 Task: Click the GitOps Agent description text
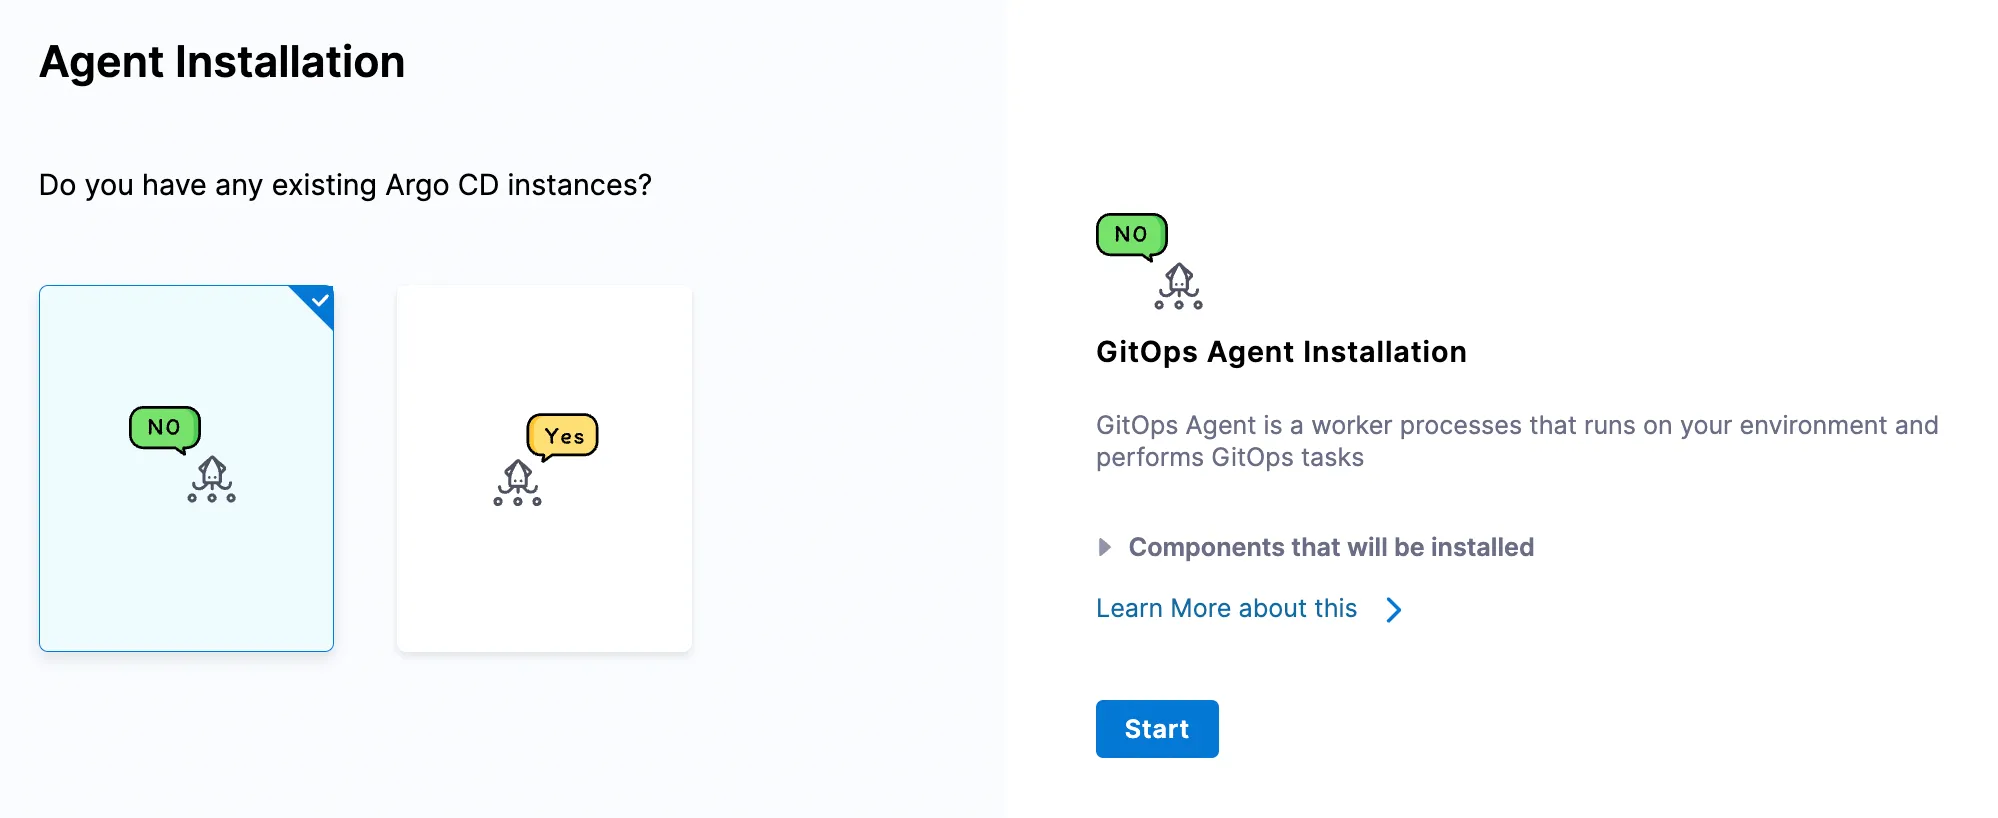pyautogui.click(x=1516, y=440)
